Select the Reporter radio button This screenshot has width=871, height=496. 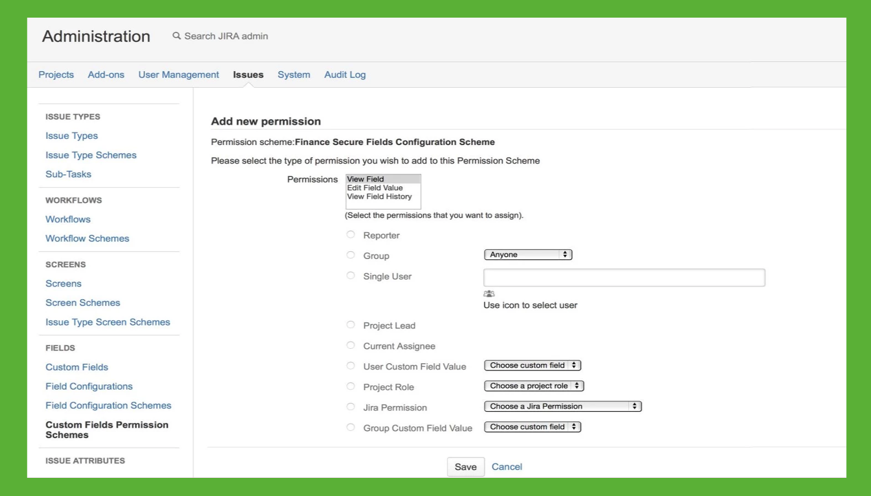tap(351, 235)
